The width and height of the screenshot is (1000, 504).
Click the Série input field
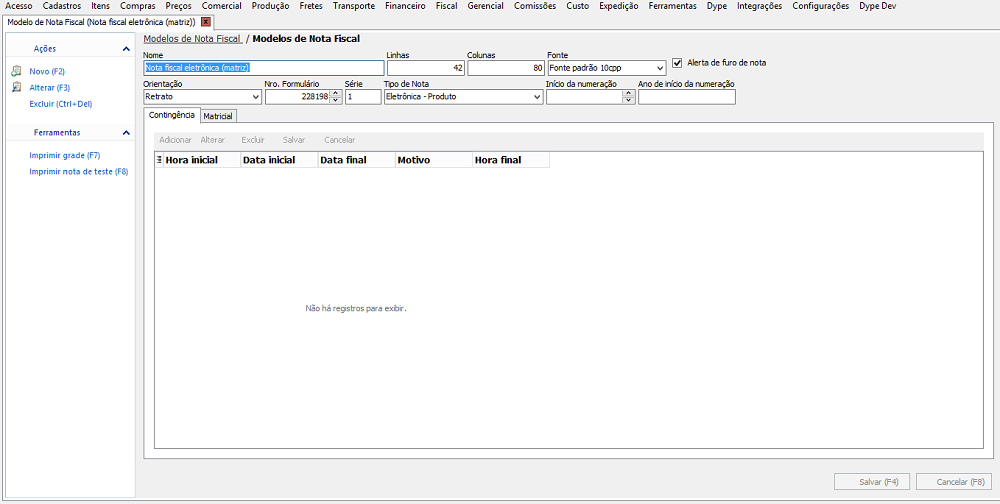pos(363,97)
